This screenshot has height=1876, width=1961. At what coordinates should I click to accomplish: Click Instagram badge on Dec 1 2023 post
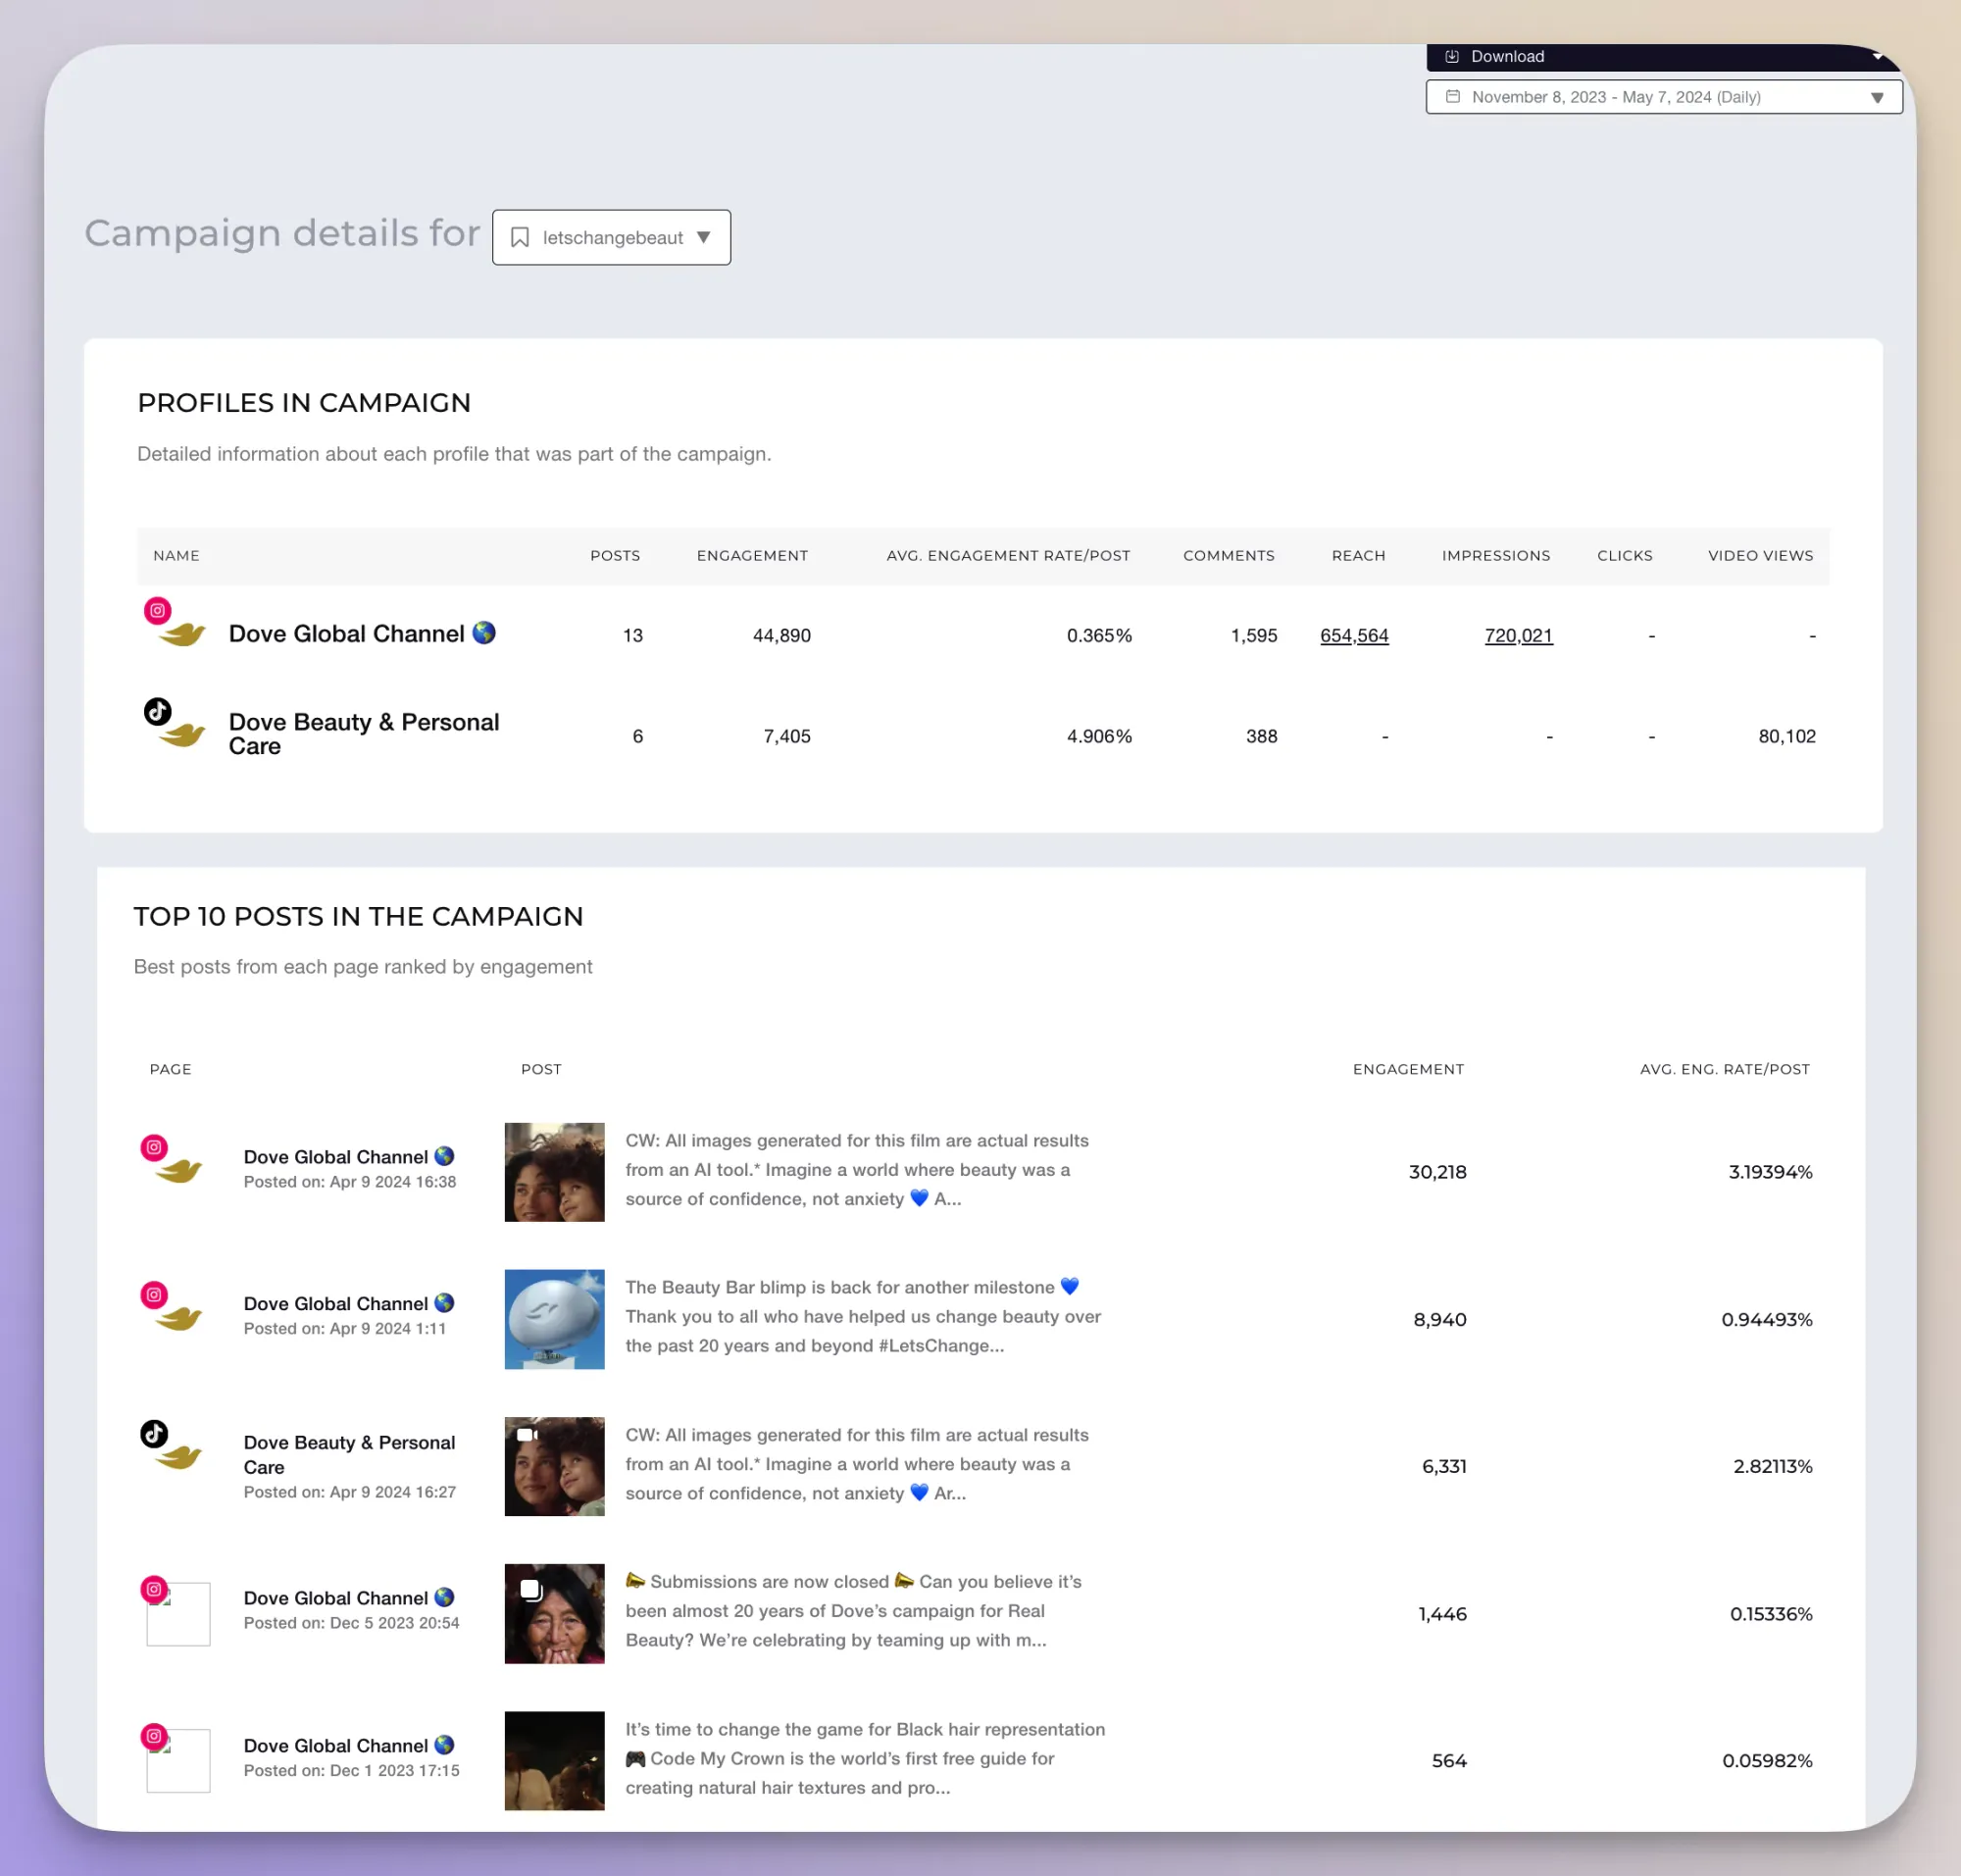click(x=153, y=1736)
